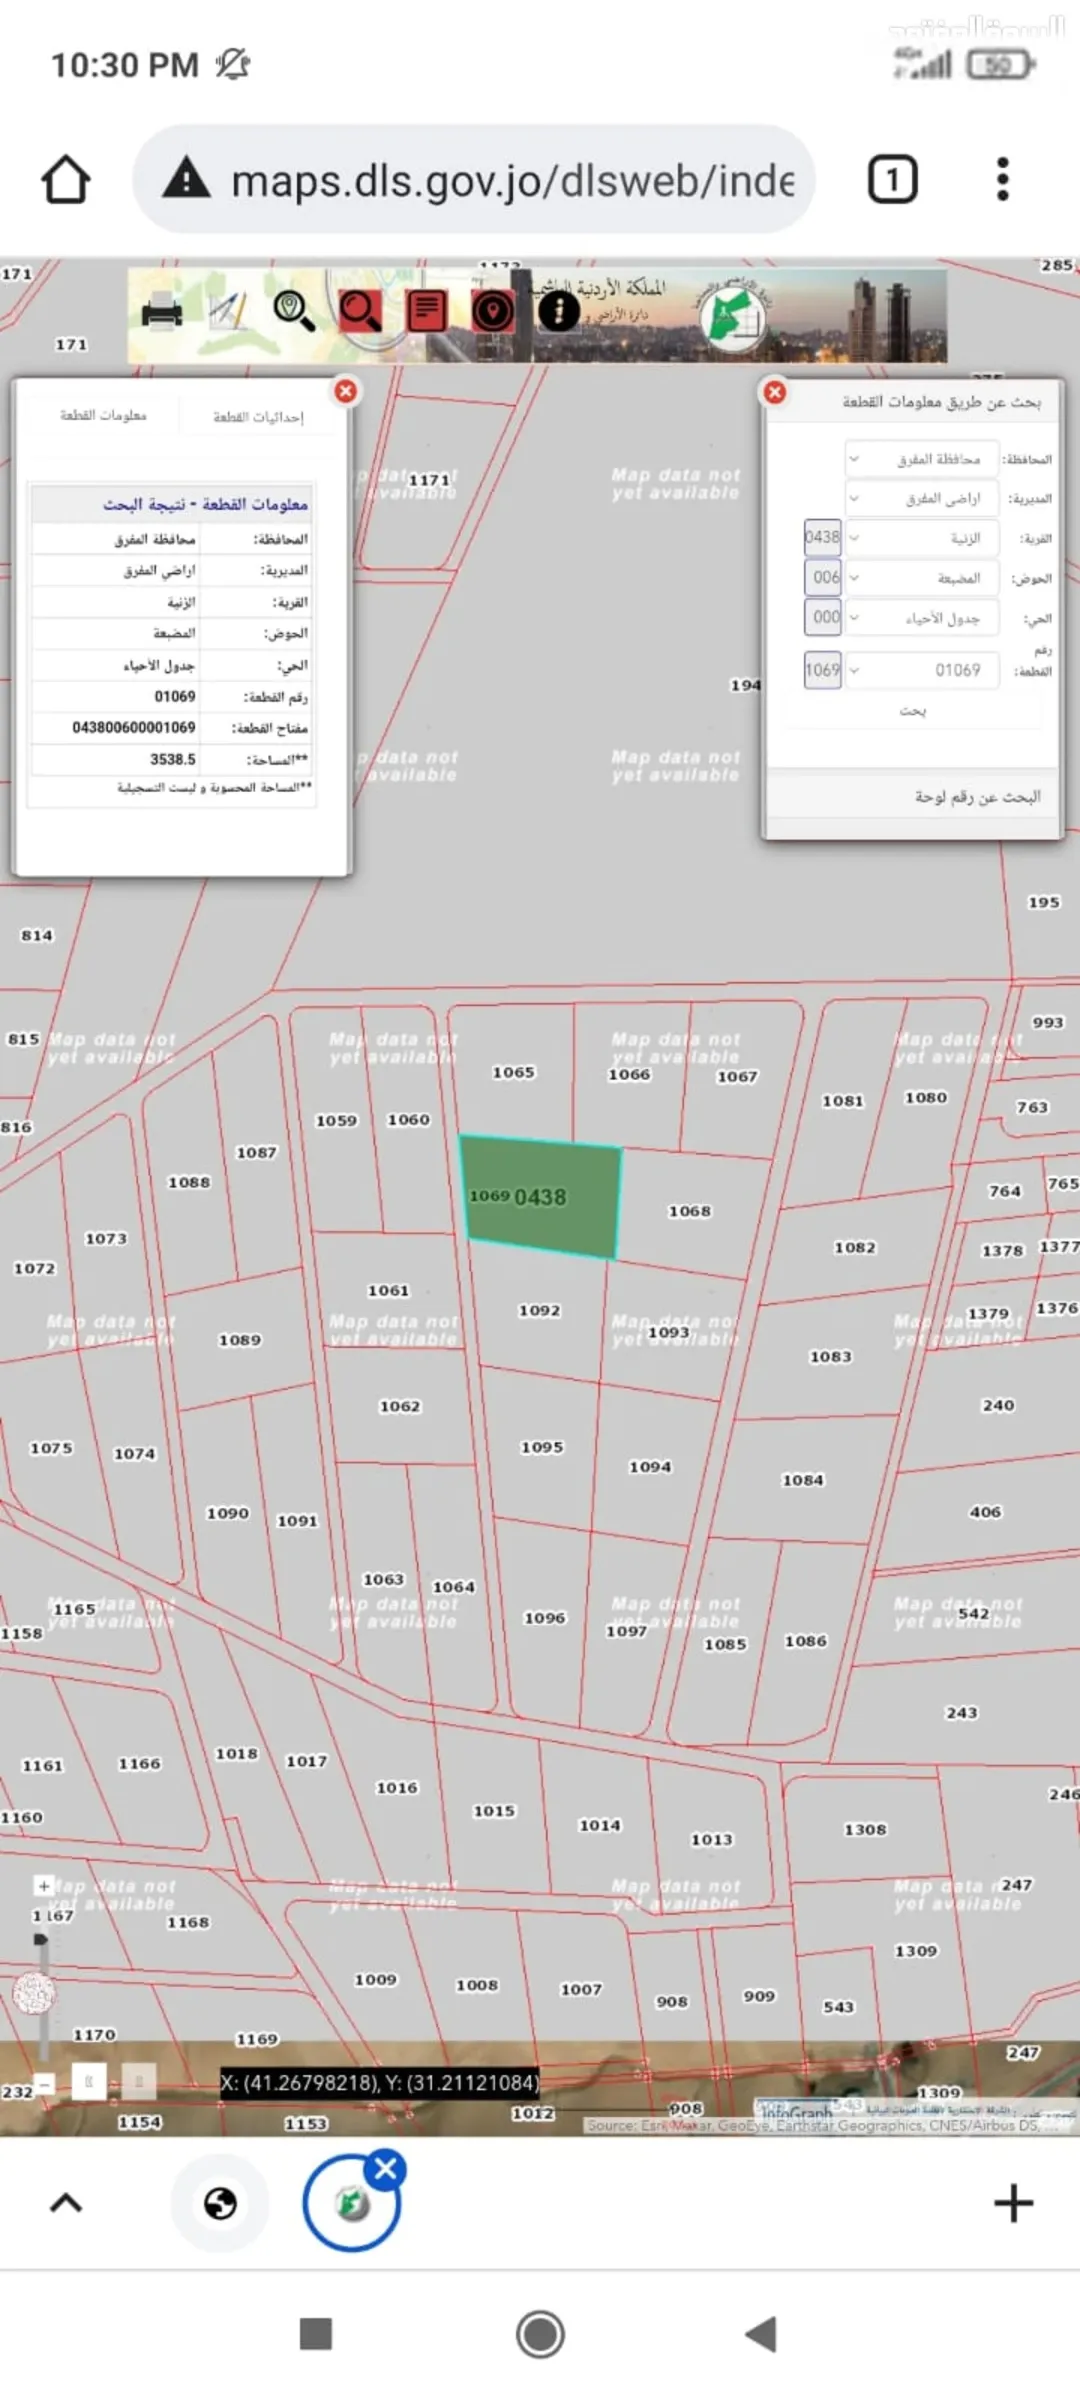
Task: Open the location pin search tool
Action: (294, 311)
